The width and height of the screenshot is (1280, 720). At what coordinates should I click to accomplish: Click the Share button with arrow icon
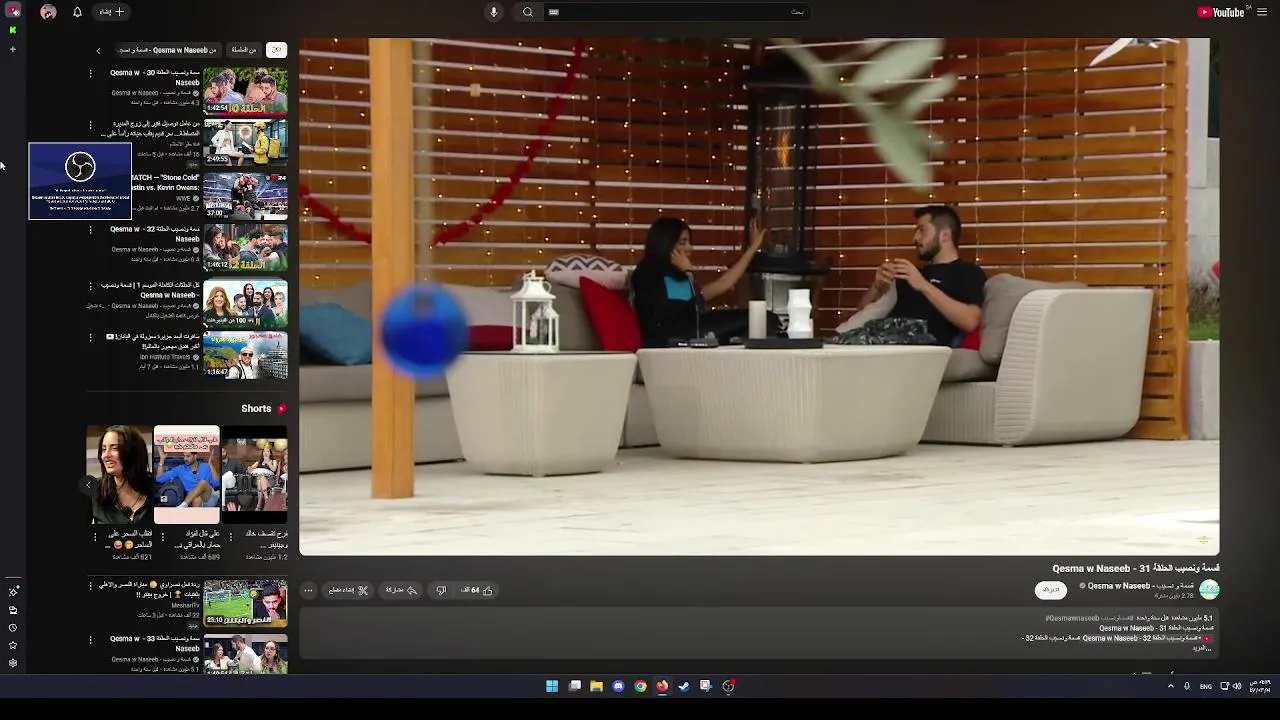point(401,590)
